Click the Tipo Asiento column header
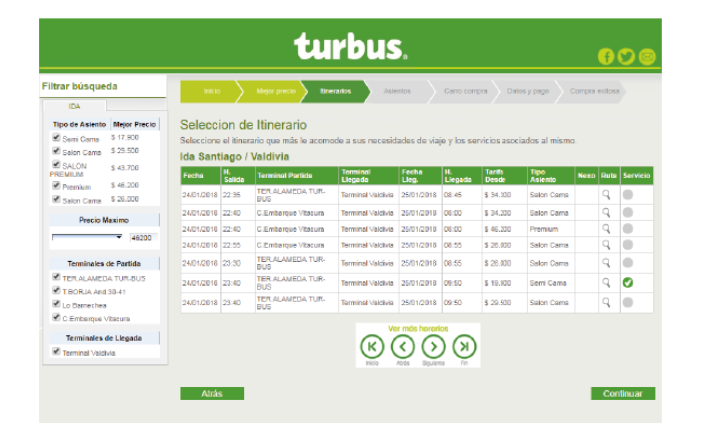Screen dimensions: 708x444 (551, 176)
